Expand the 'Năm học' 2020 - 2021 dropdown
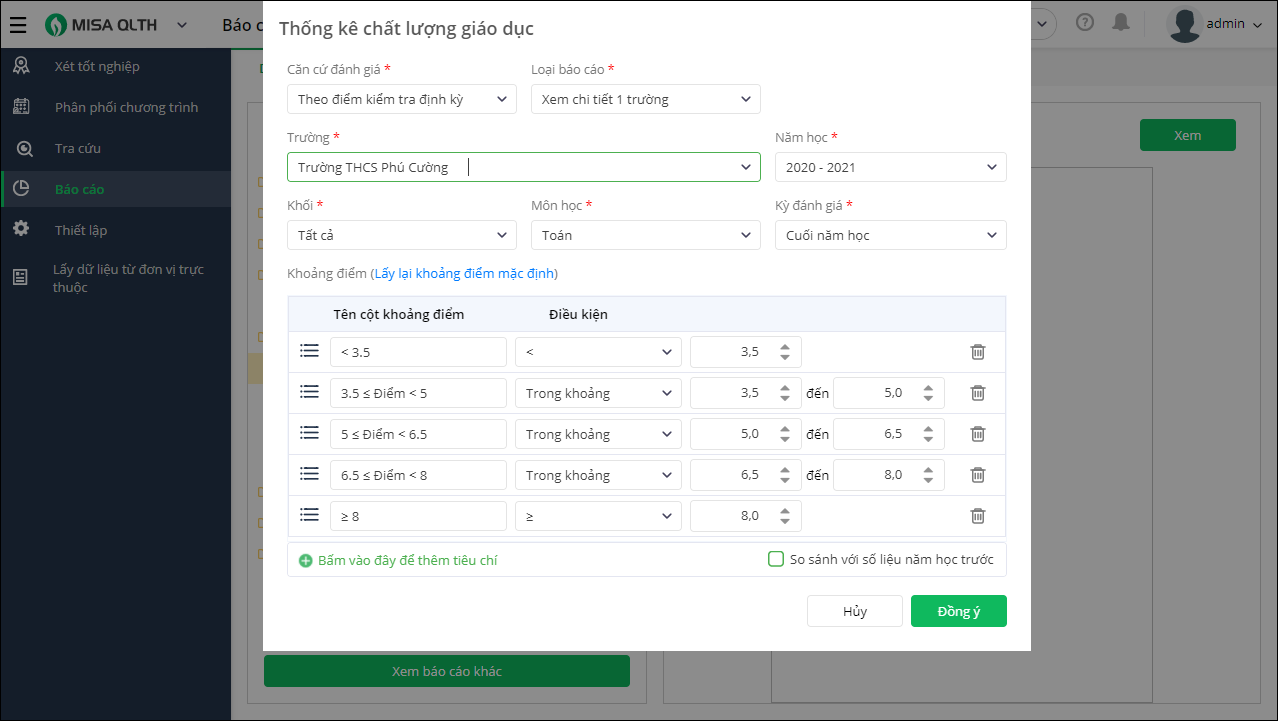Screen dimensions: 1278x721 (890, 167)
